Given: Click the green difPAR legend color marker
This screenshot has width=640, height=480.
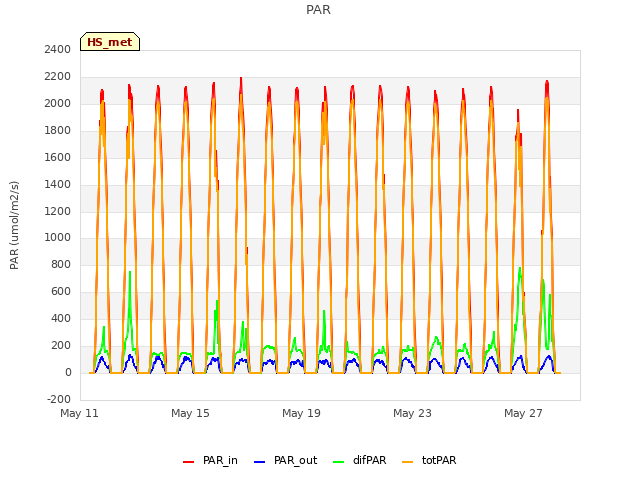Looking at the screenshot, I should click(339, 462).
